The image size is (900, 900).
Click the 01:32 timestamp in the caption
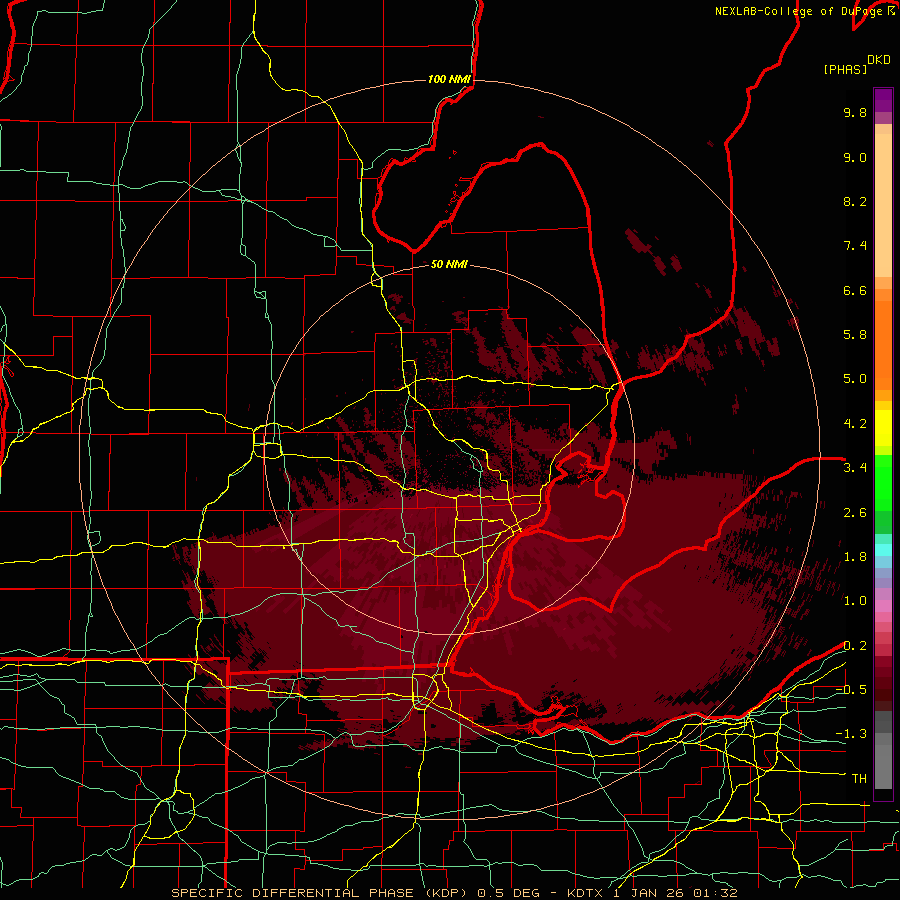pos(717,893)
